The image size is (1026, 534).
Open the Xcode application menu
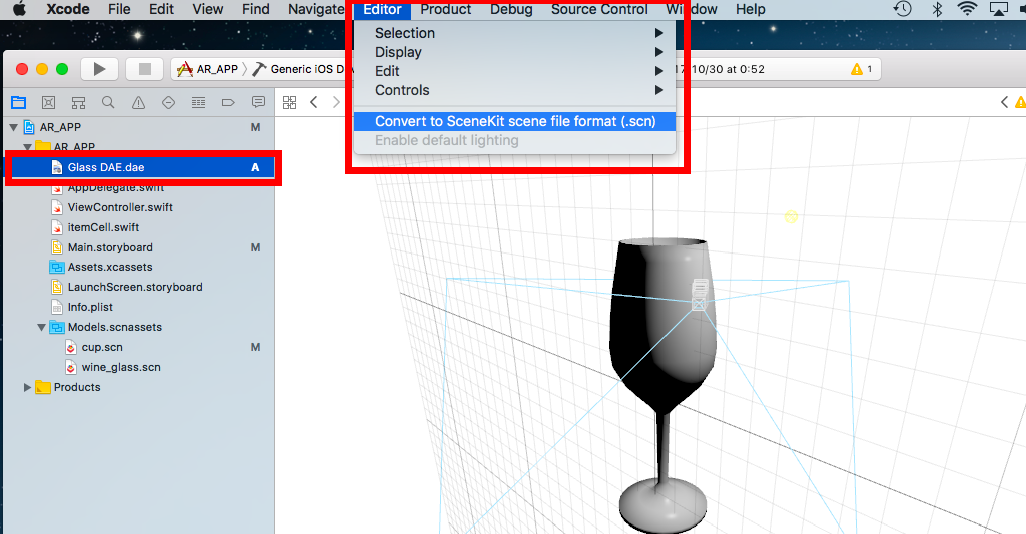67,9
